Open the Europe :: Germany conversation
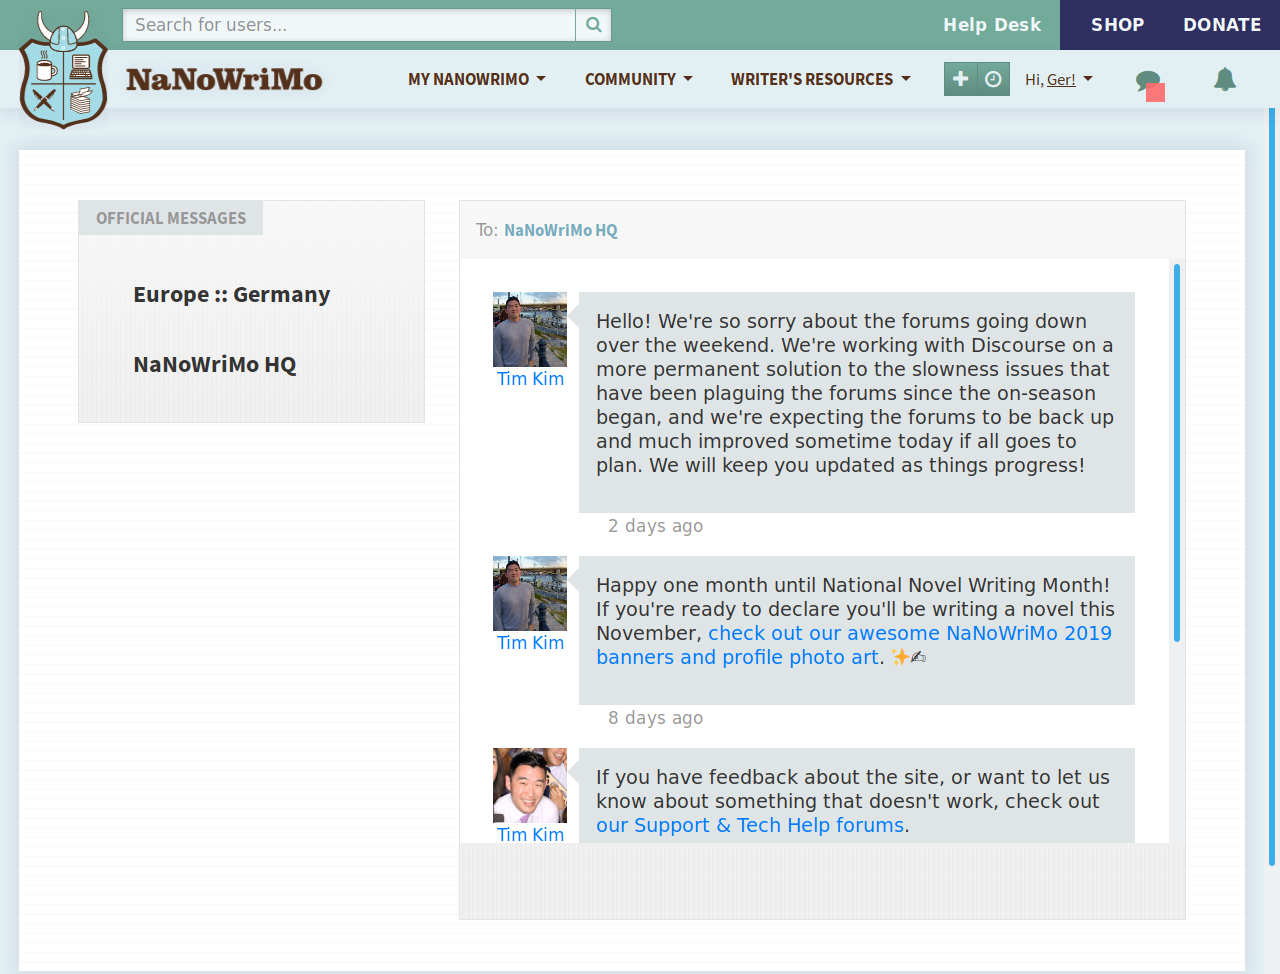The width and height of the screenshot is (1280, 974). coord(232,295)
